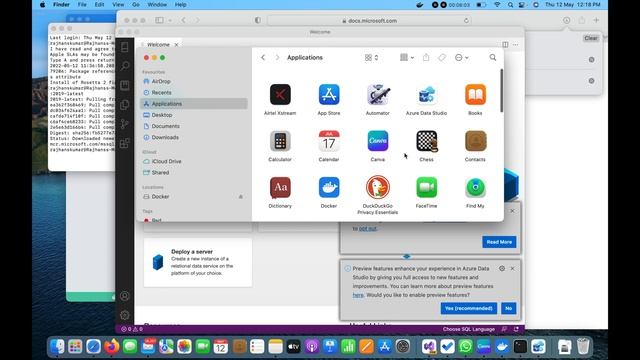The image size is (640, 360).
Task: Select the Calendar app in Applications folder
Action: [329, 141]
